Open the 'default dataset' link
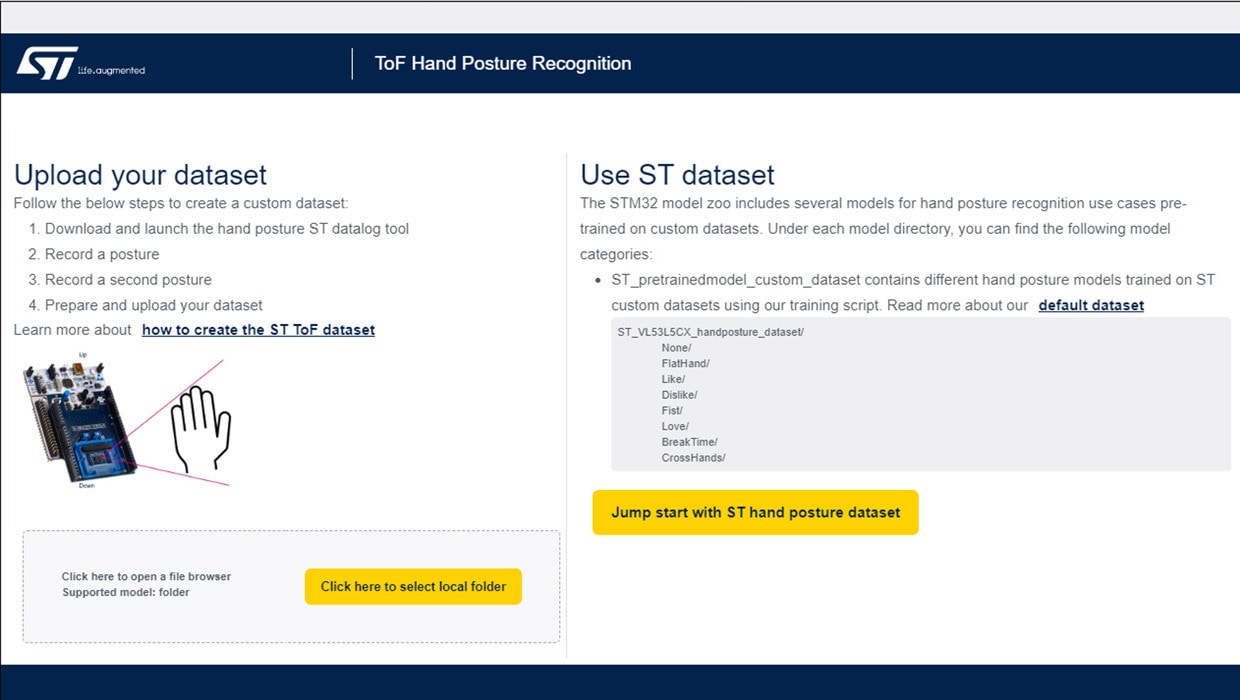This screenshot has width=1240, height=700. (x=1091, y=305)
